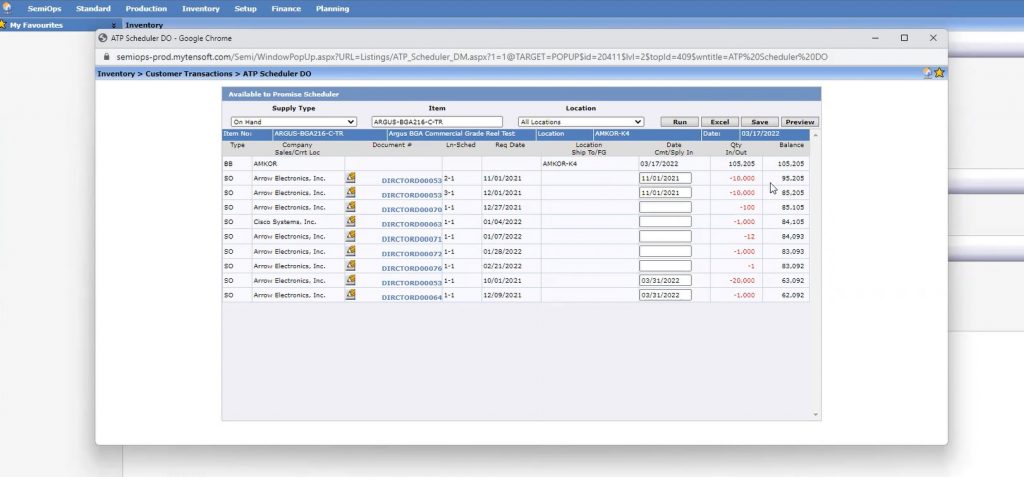The image size is (1024, 477).
Task: Click the Run button
Action: 680,122
